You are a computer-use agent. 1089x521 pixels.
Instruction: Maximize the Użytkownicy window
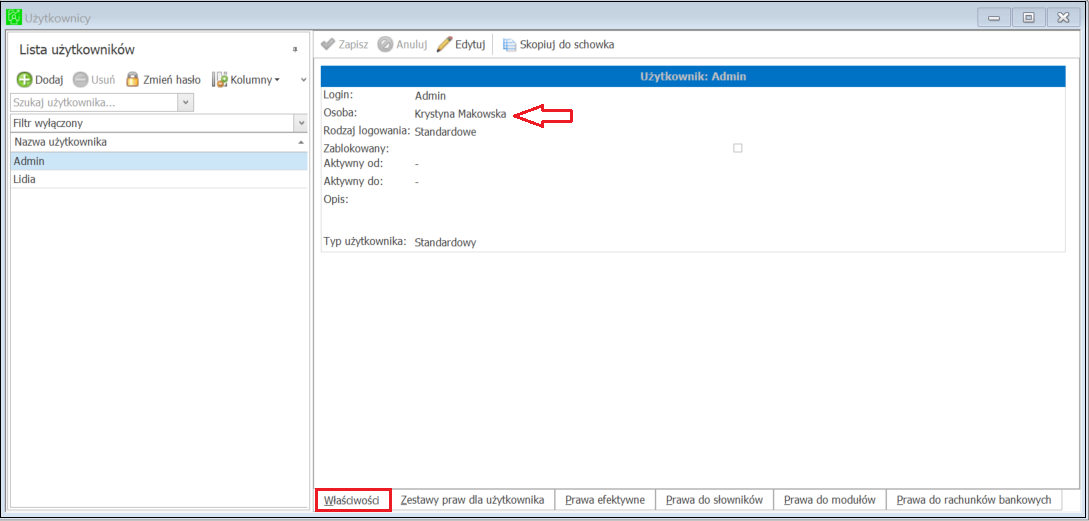click(x=1029, y=17)
